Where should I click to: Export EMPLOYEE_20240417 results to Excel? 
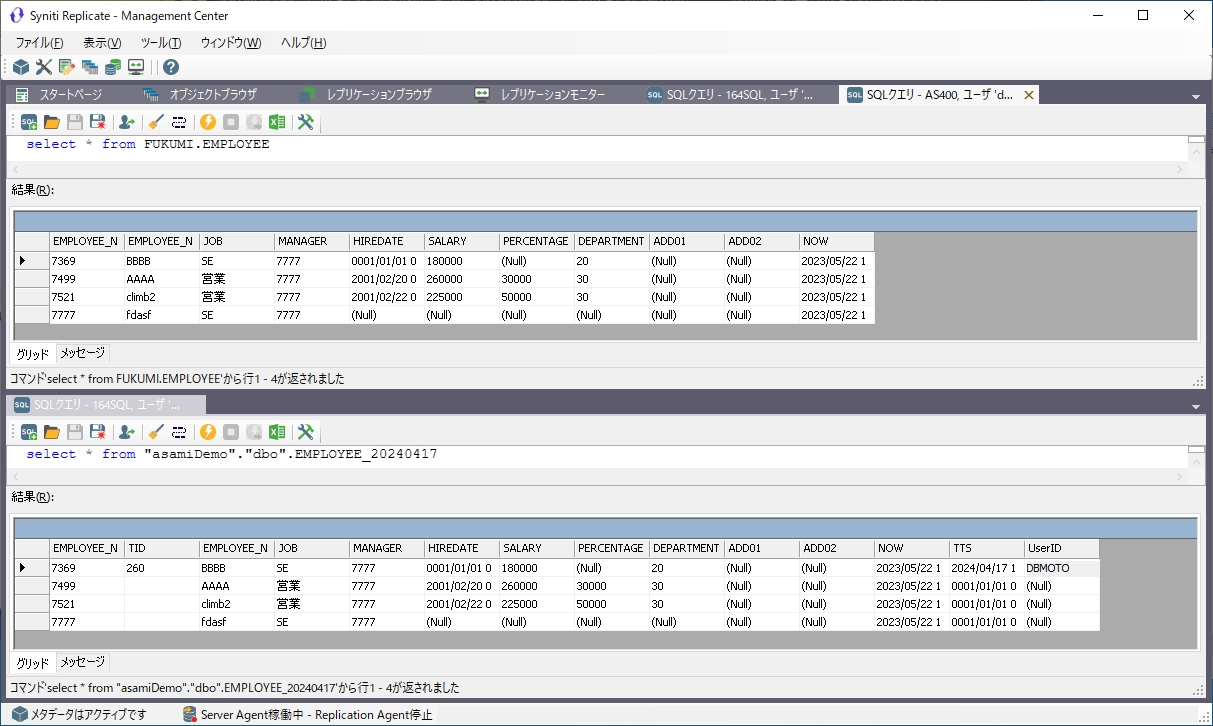coord(277,432)
